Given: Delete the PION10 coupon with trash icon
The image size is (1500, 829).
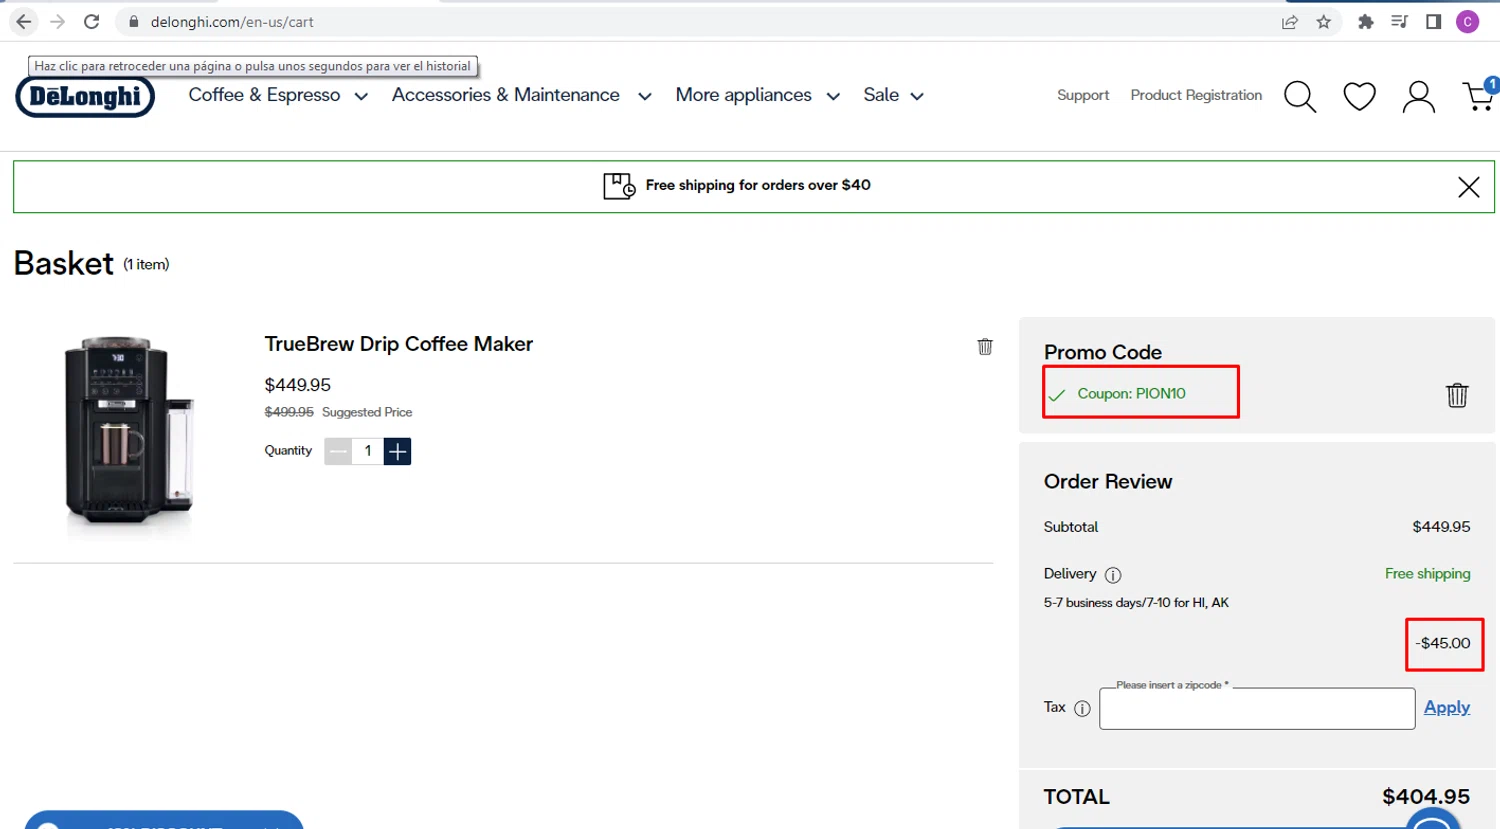Looking at the screenshot, I should (1457, 395).
